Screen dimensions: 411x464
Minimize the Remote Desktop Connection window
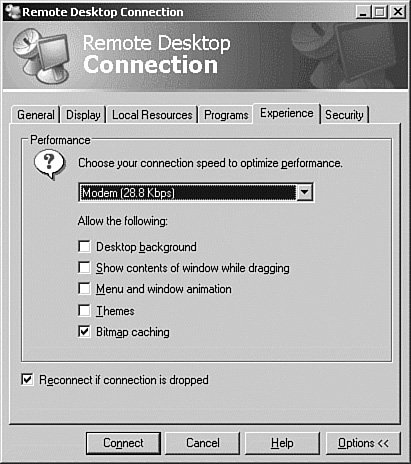363,12
